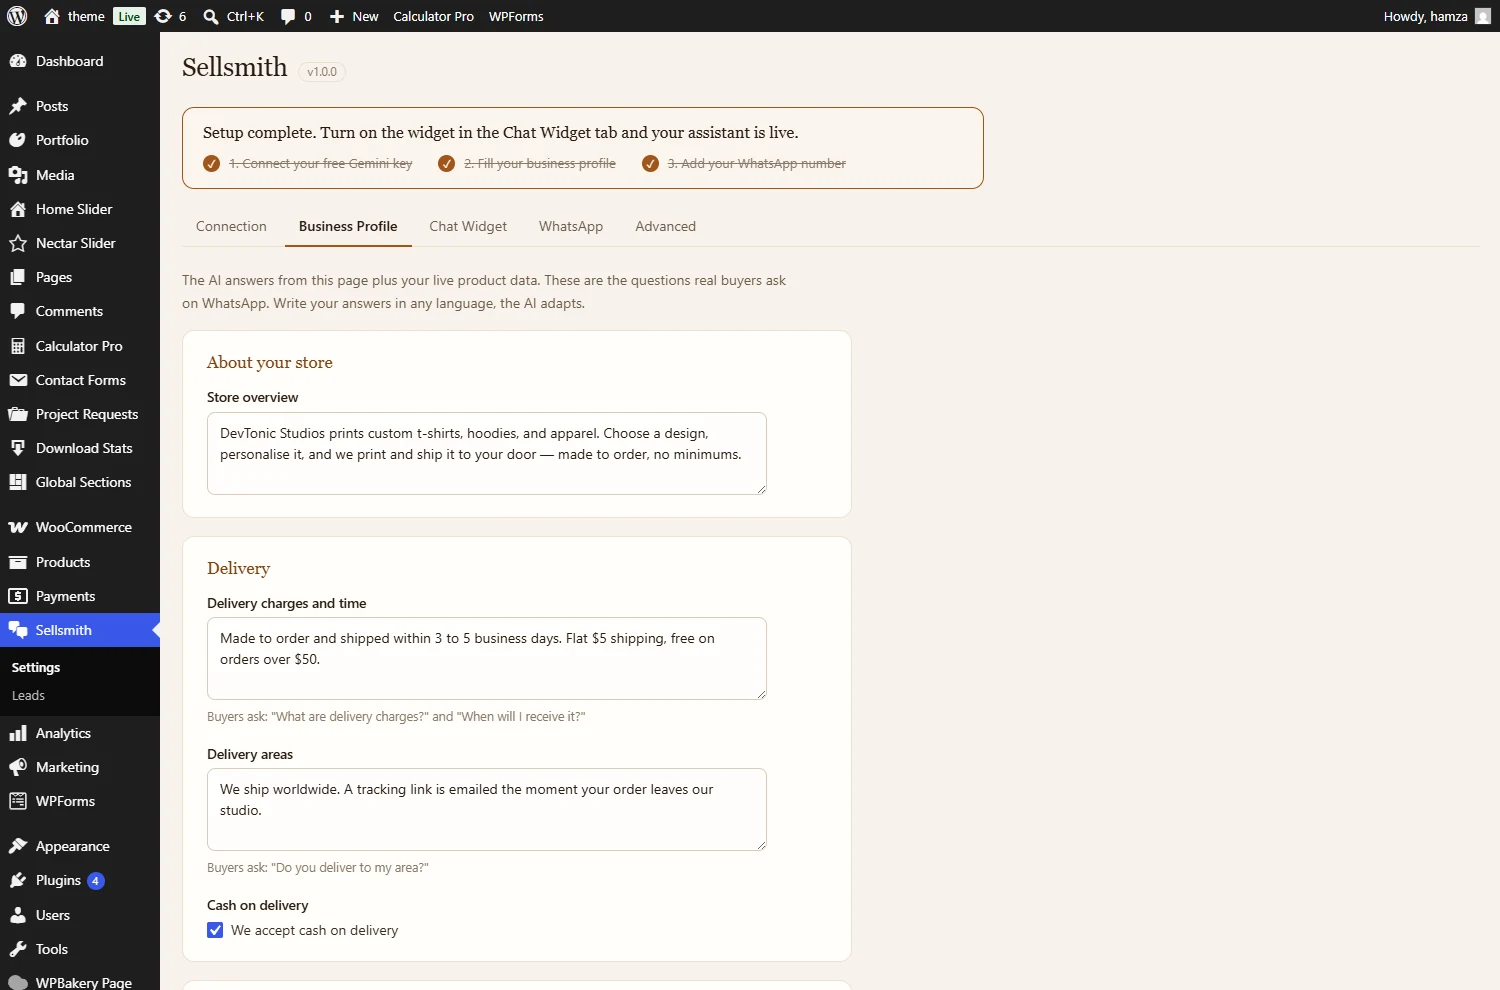Click the WooCommerce logo icon
1500x990 pixels.
tap(18, 527)
